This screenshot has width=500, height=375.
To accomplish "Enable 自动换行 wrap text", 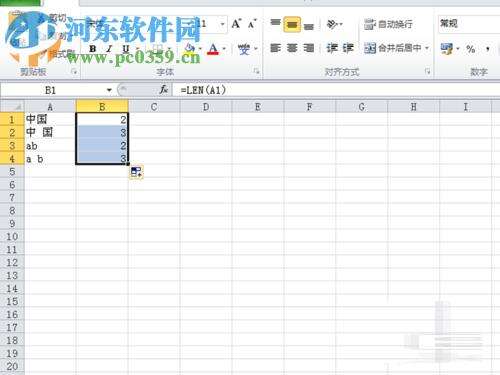I will (x=388, y=24).
